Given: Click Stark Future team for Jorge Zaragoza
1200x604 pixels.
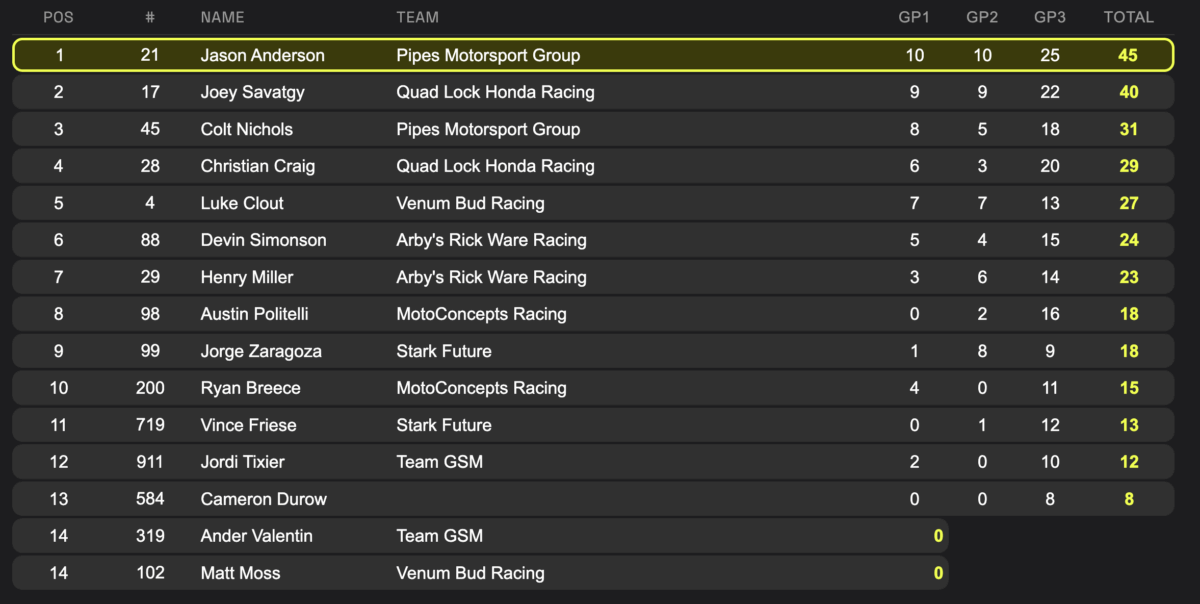Looking at the screenshot, I should (443, 352).
